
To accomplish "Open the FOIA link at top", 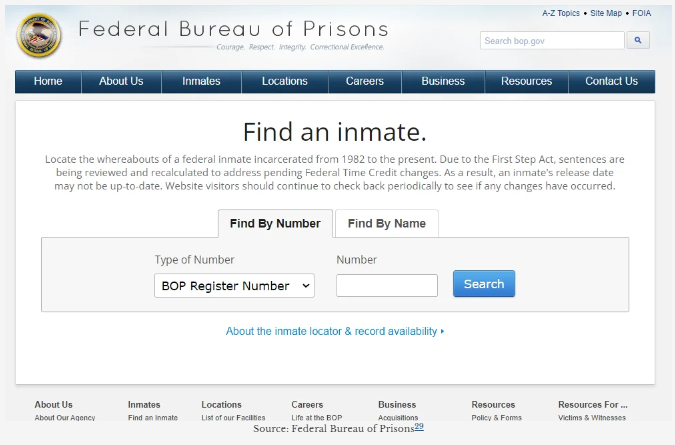I will (641, 14).
